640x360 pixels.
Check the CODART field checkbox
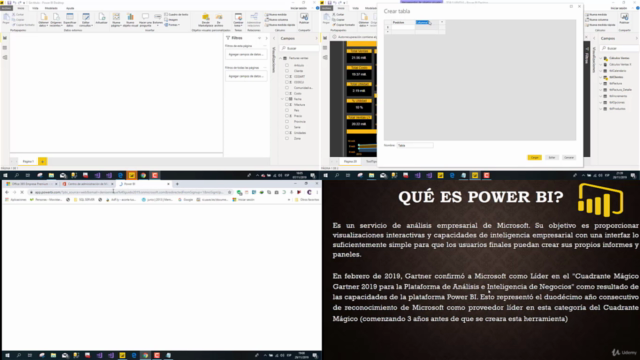tap(287, 76)
